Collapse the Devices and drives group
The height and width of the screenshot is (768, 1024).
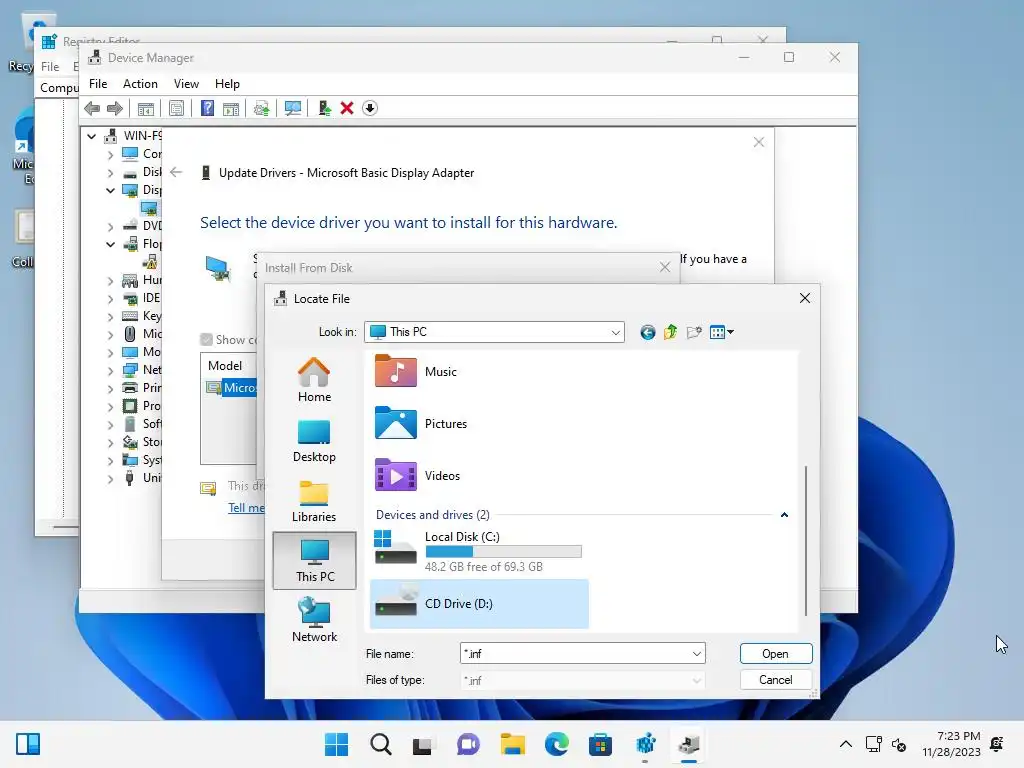click(784, 515)
